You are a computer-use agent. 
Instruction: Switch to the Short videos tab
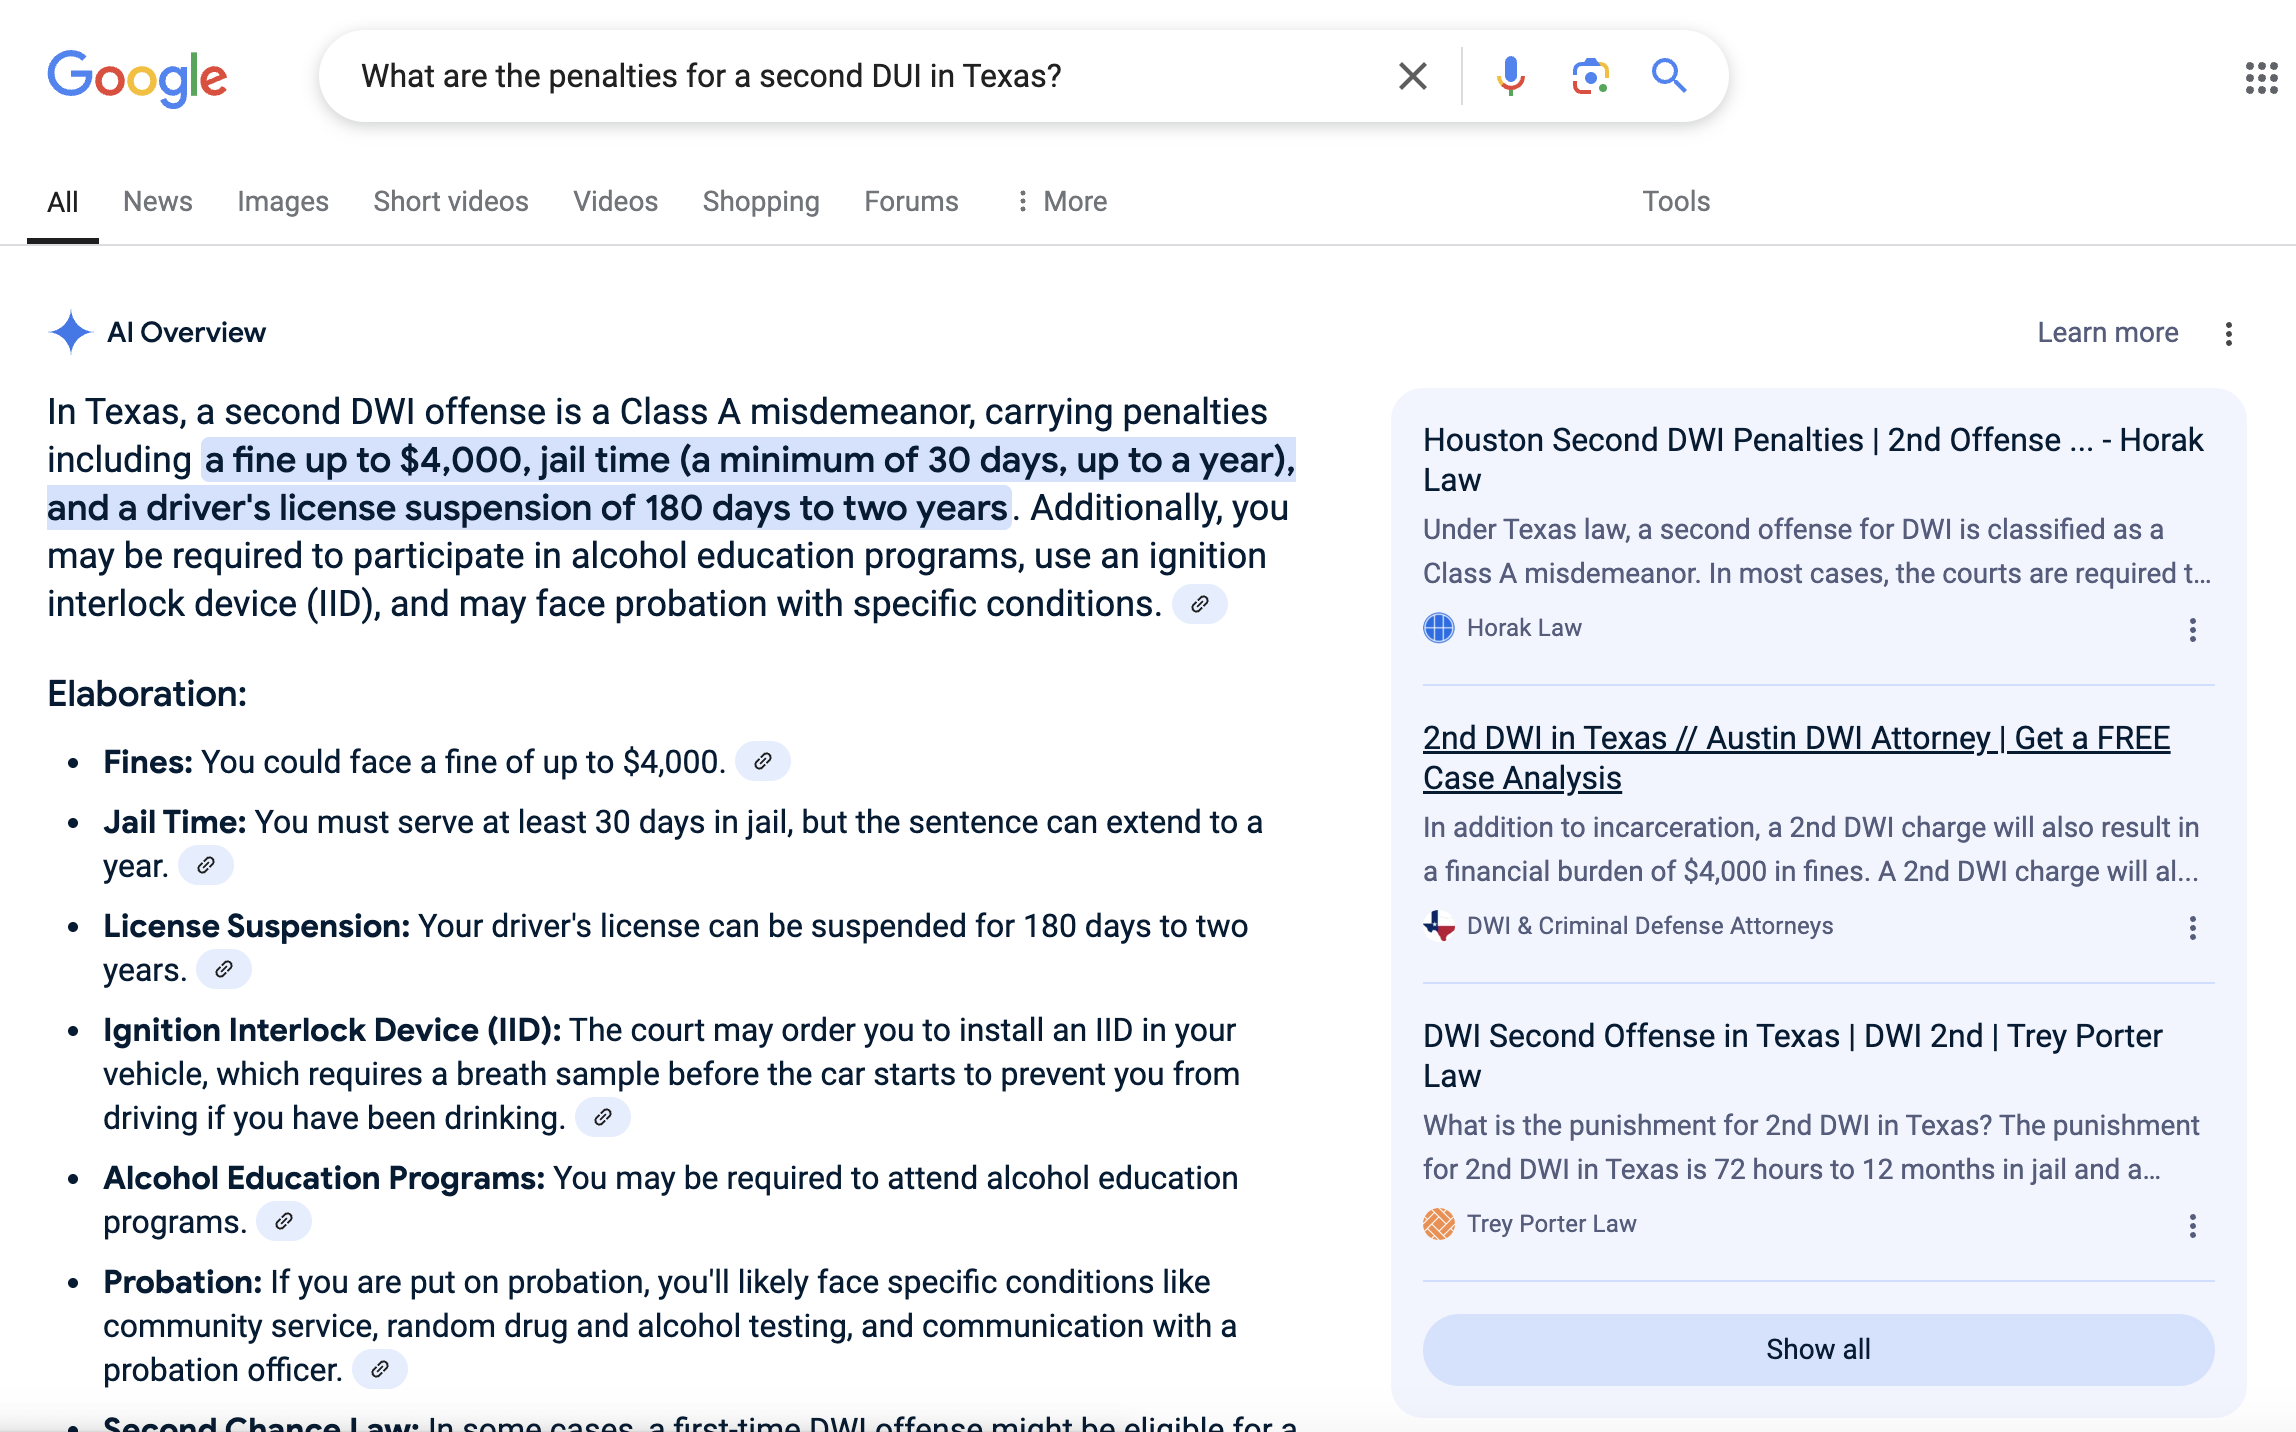[x=450, y=202]
